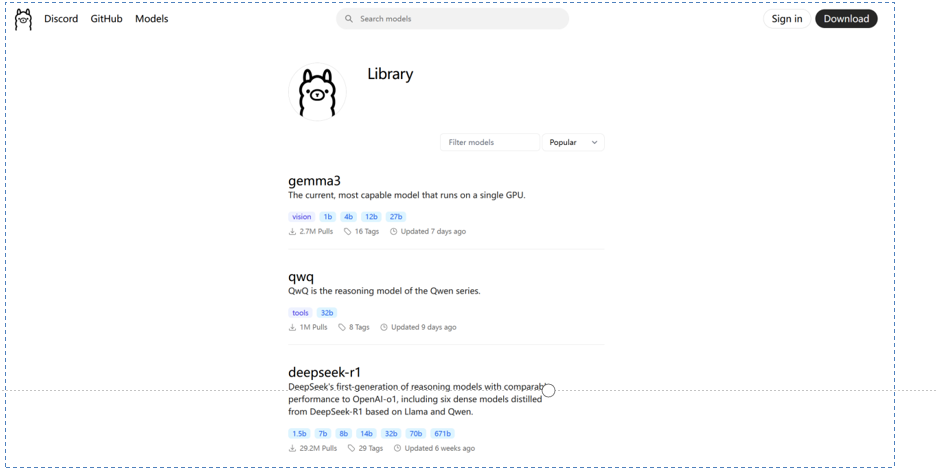Focus the Filter models input
938x470 pixels.
point(490,142)
